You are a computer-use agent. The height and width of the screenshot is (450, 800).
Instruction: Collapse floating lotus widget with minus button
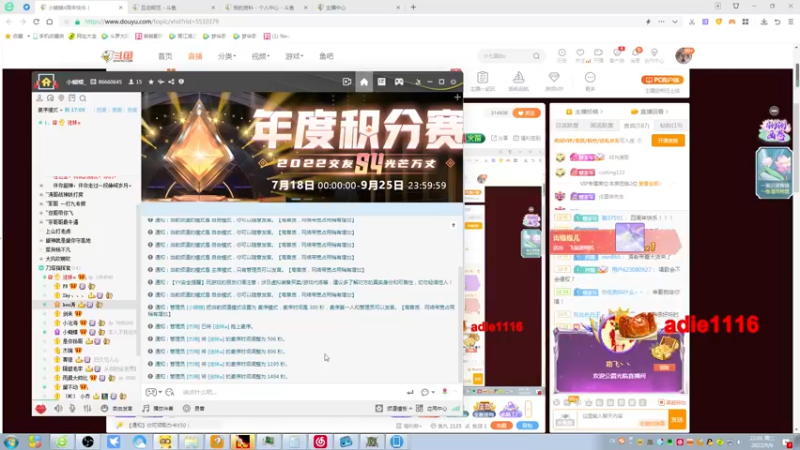(x=774, y=111)
